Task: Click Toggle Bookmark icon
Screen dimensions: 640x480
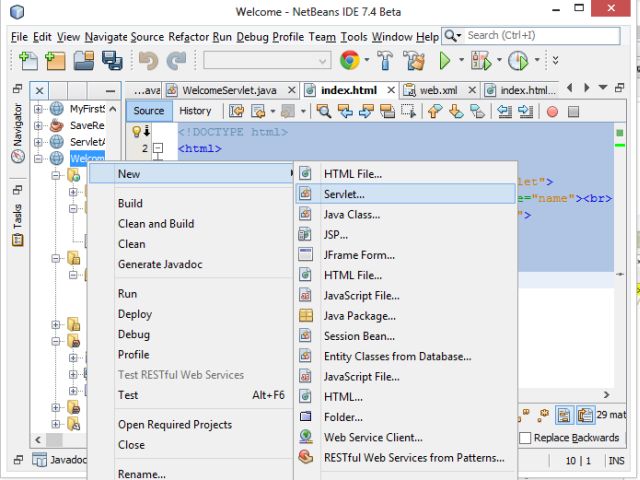Action: [x=477, y=111]
